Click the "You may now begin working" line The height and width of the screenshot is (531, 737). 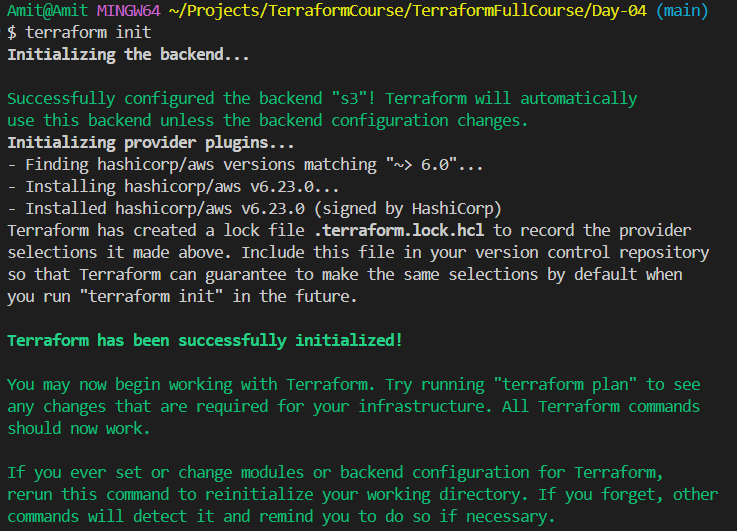tap(353, 385)
